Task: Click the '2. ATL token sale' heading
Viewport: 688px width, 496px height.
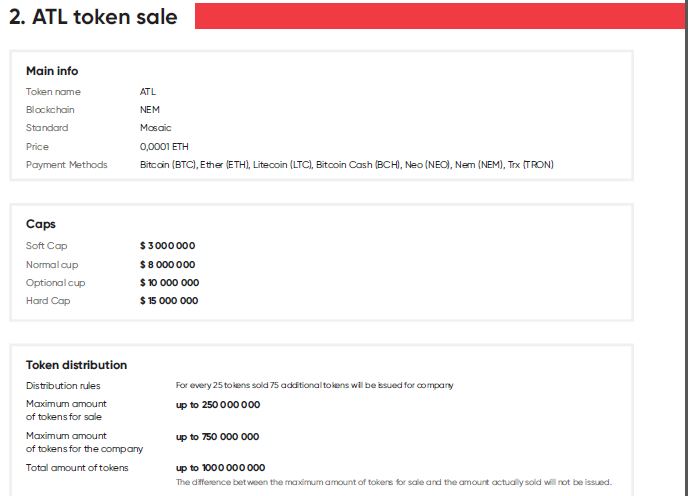Action: click(93, 17)
